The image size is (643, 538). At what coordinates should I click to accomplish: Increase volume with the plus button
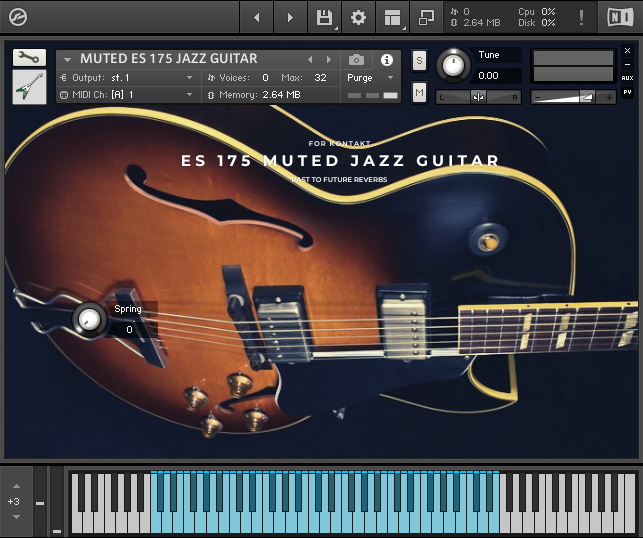[609, 98]
